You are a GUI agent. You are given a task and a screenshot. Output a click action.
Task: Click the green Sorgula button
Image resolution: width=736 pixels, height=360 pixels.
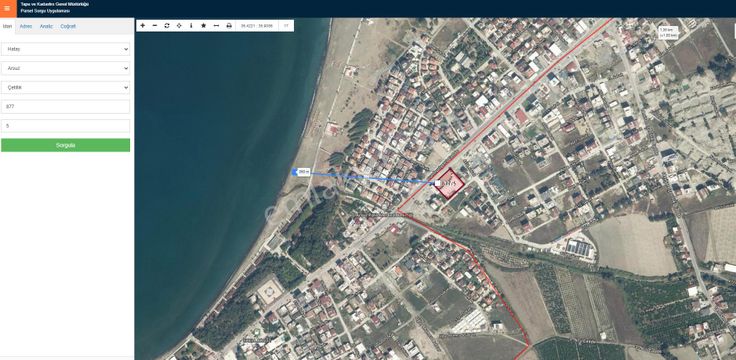coord(65,145)
